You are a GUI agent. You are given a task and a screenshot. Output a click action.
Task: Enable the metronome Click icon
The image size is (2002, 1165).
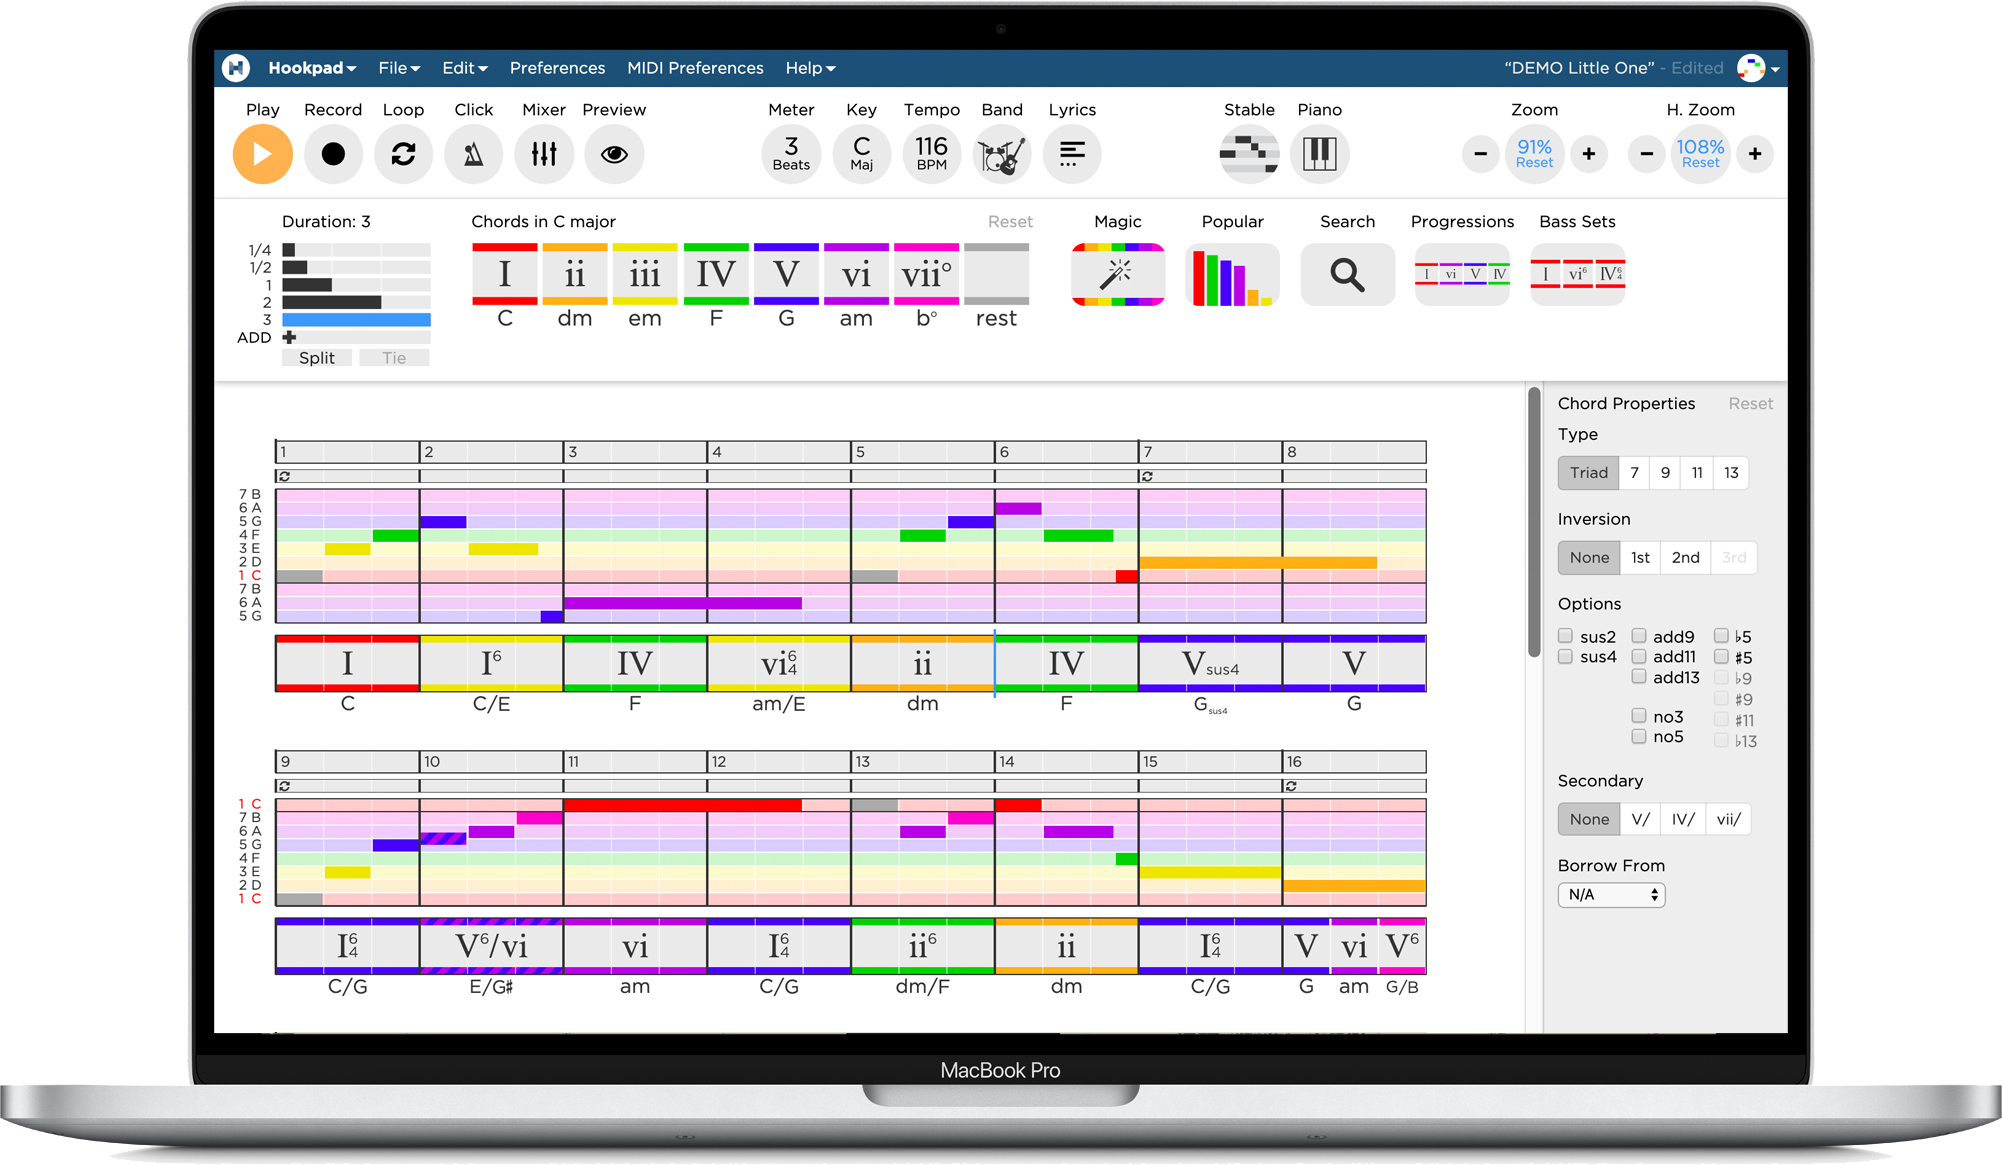(473, 154)
